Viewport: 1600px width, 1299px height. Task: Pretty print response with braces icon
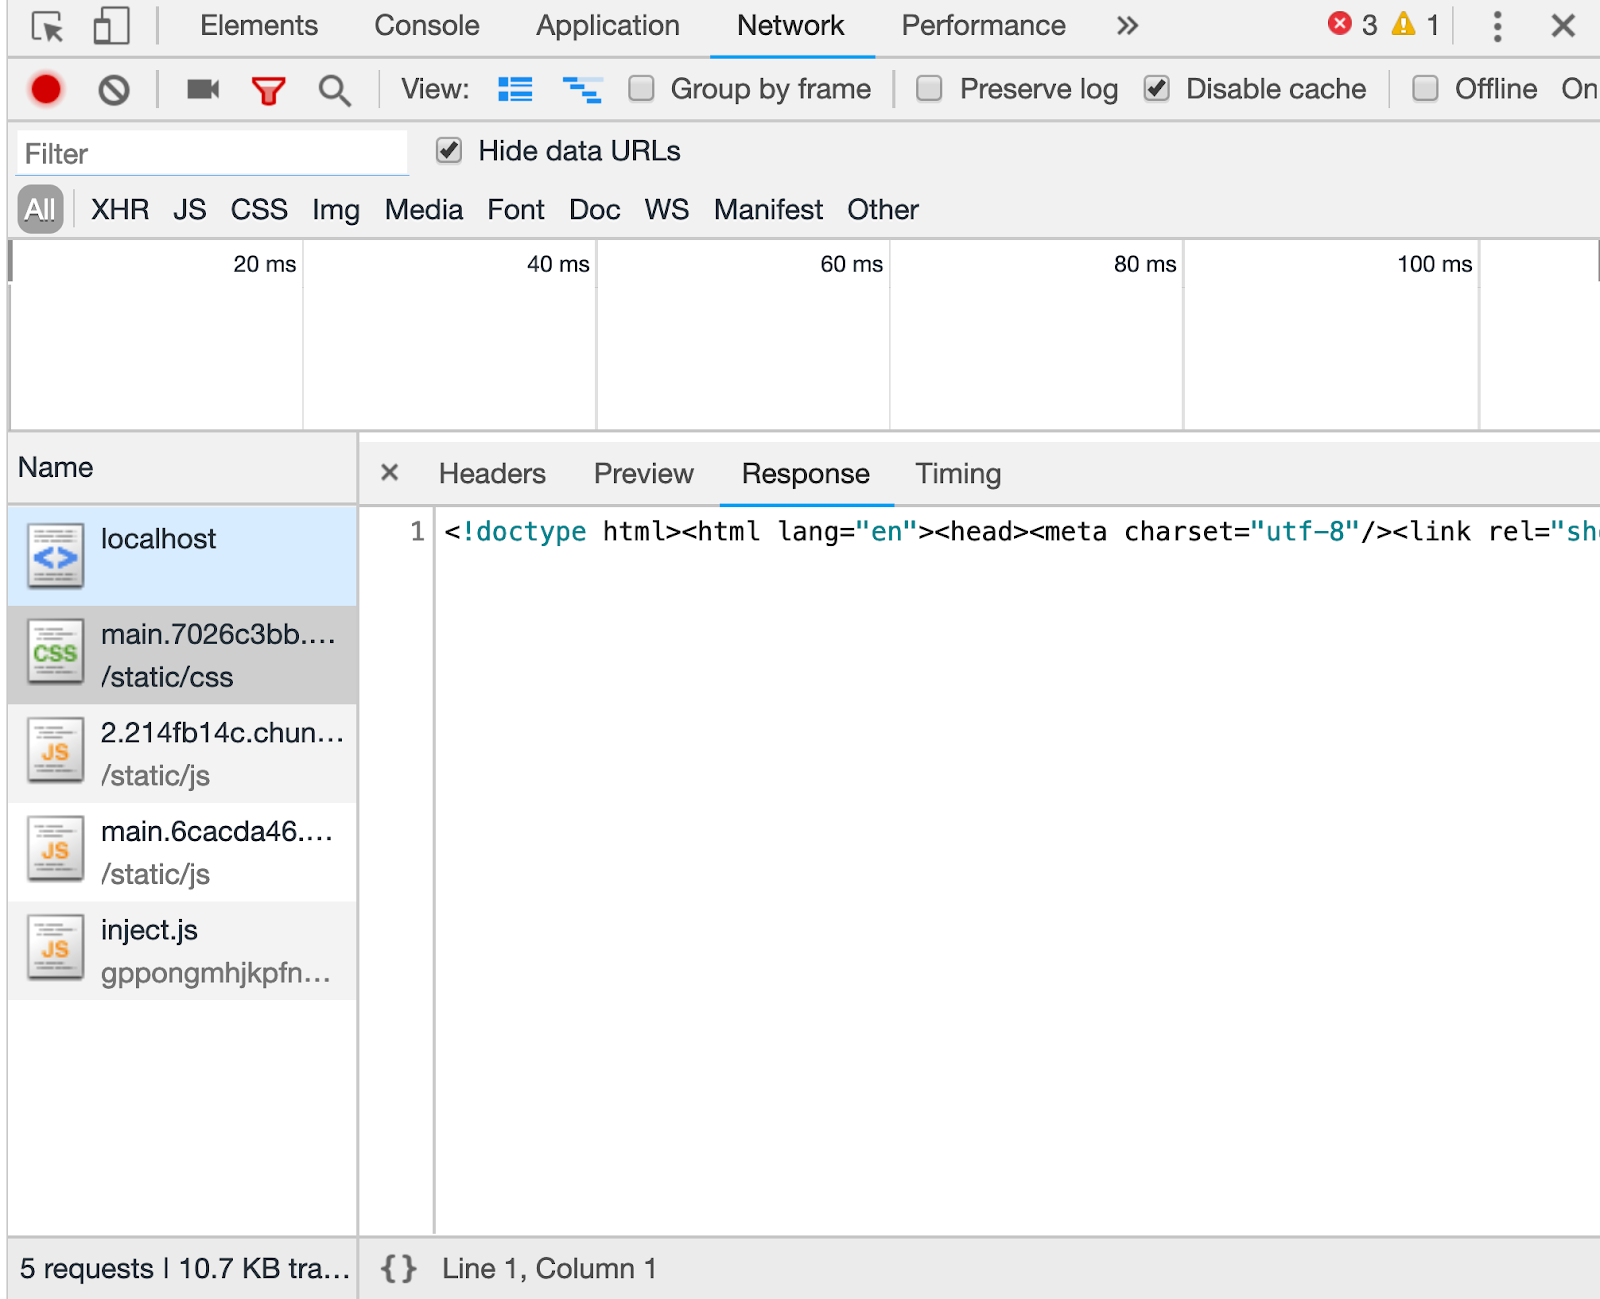pos(398,1269)
